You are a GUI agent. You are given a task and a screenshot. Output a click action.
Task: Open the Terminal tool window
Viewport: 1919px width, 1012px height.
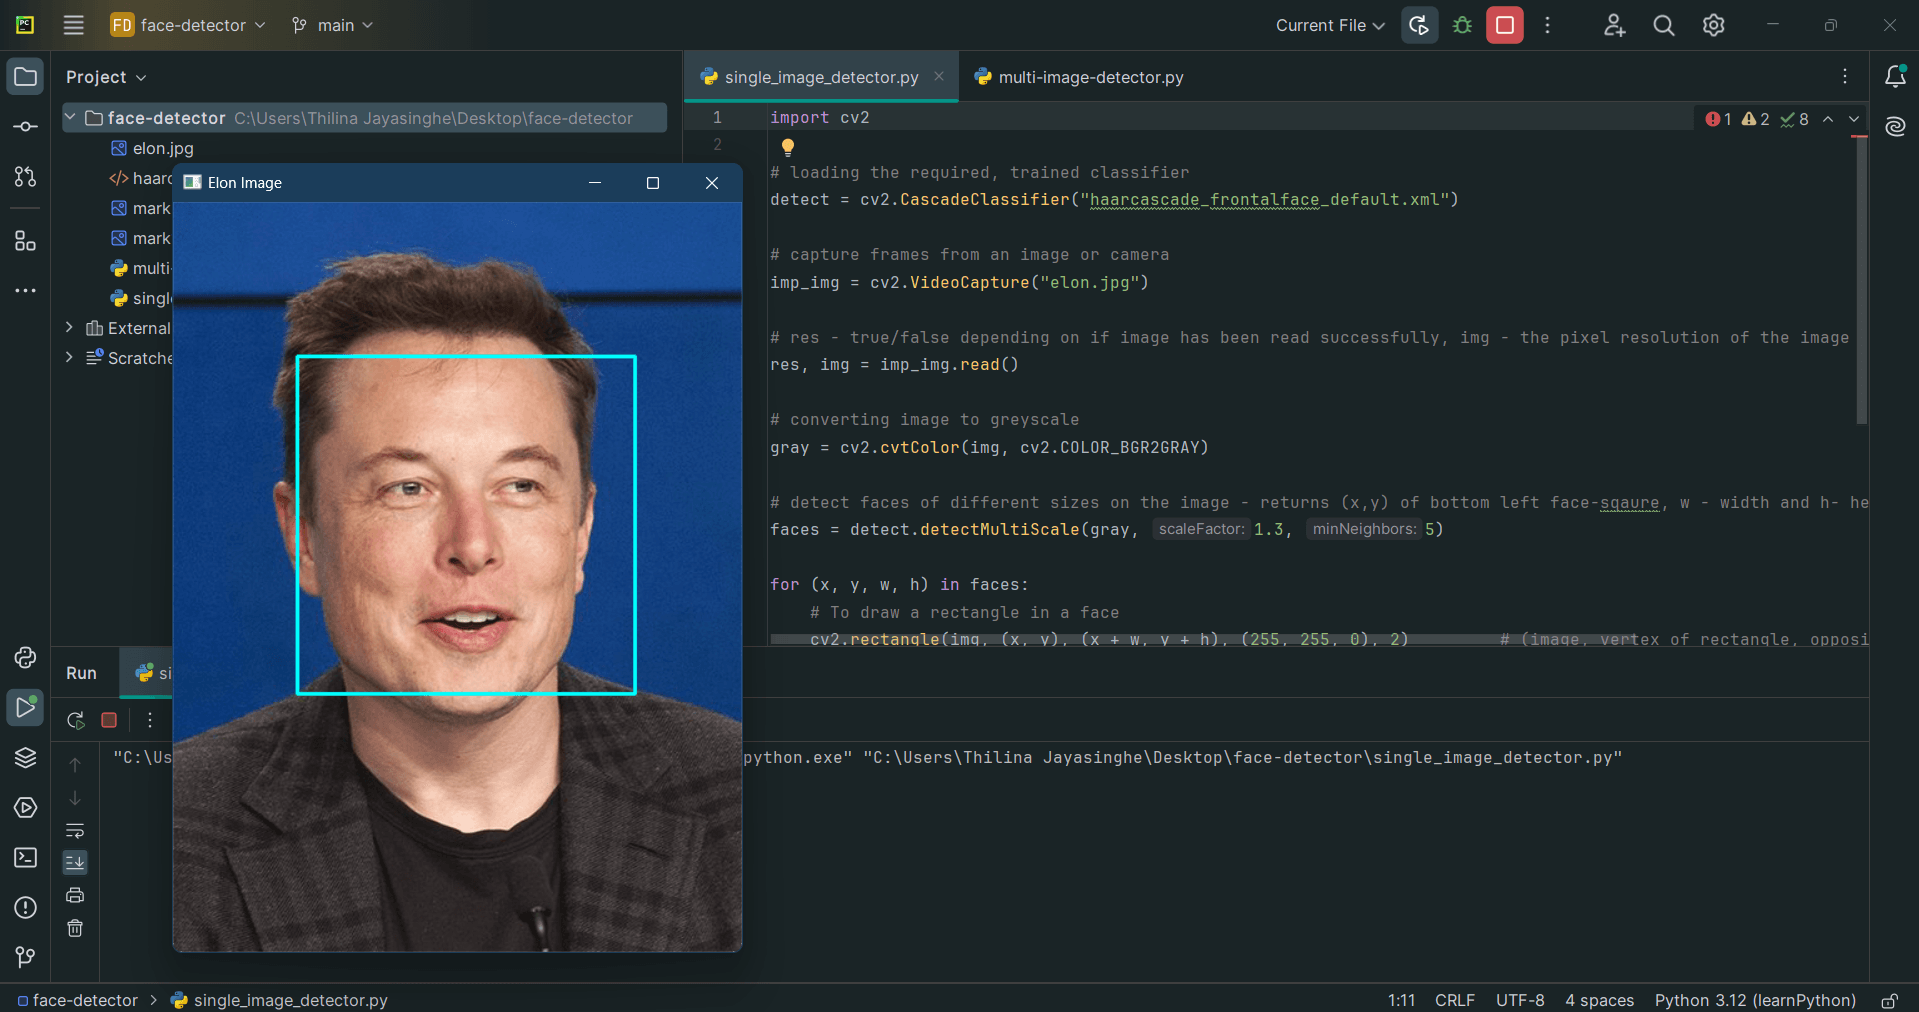pyautogui.click(x=25, y=858)
